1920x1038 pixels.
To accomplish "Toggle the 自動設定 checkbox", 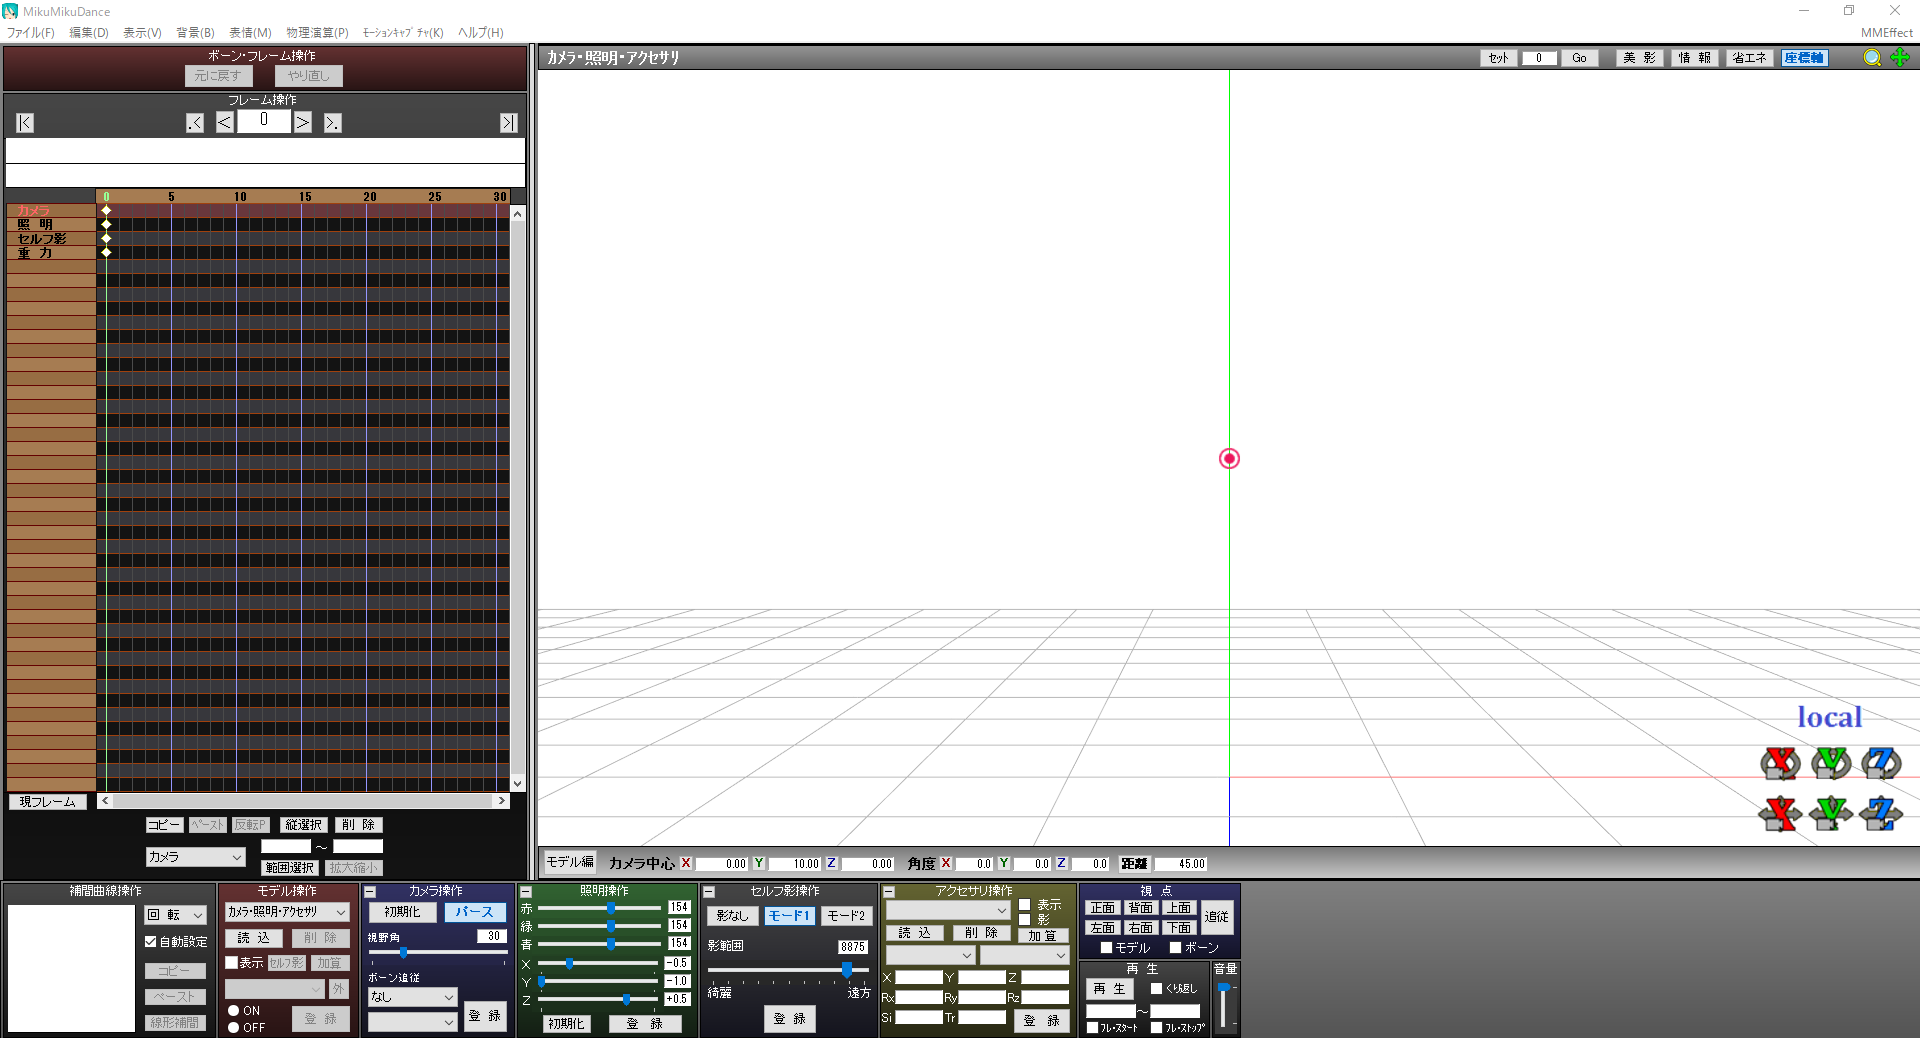I will point(151,942).
